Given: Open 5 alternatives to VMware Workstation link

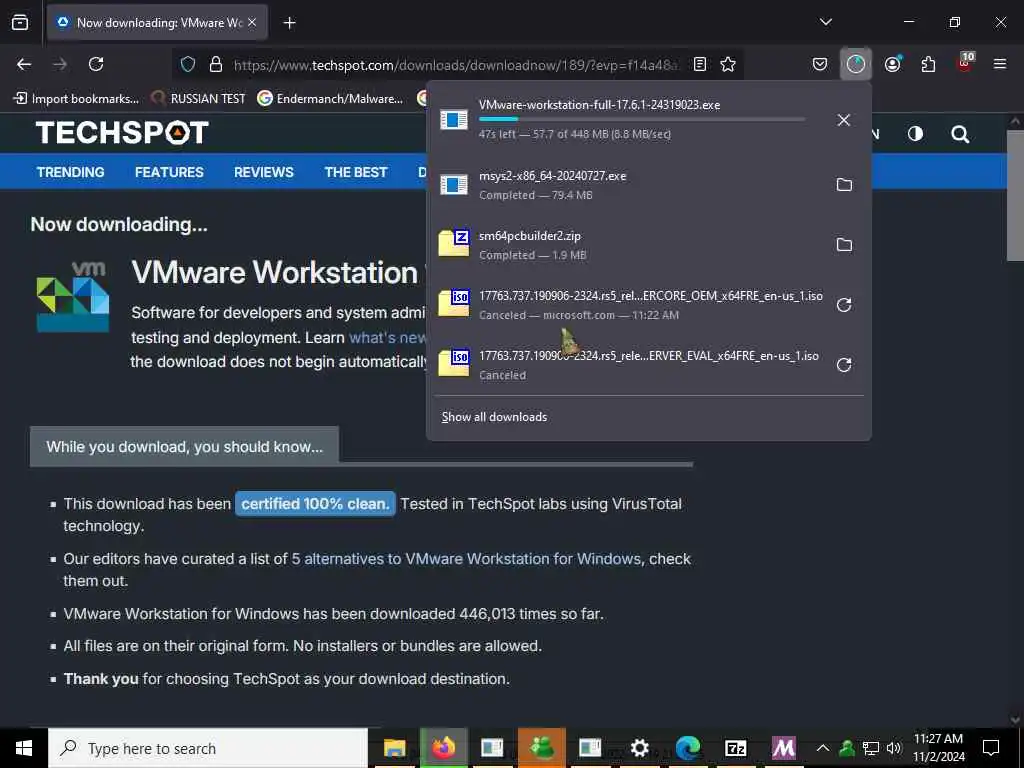Looking at the screenshot, I should coord(466,559).
